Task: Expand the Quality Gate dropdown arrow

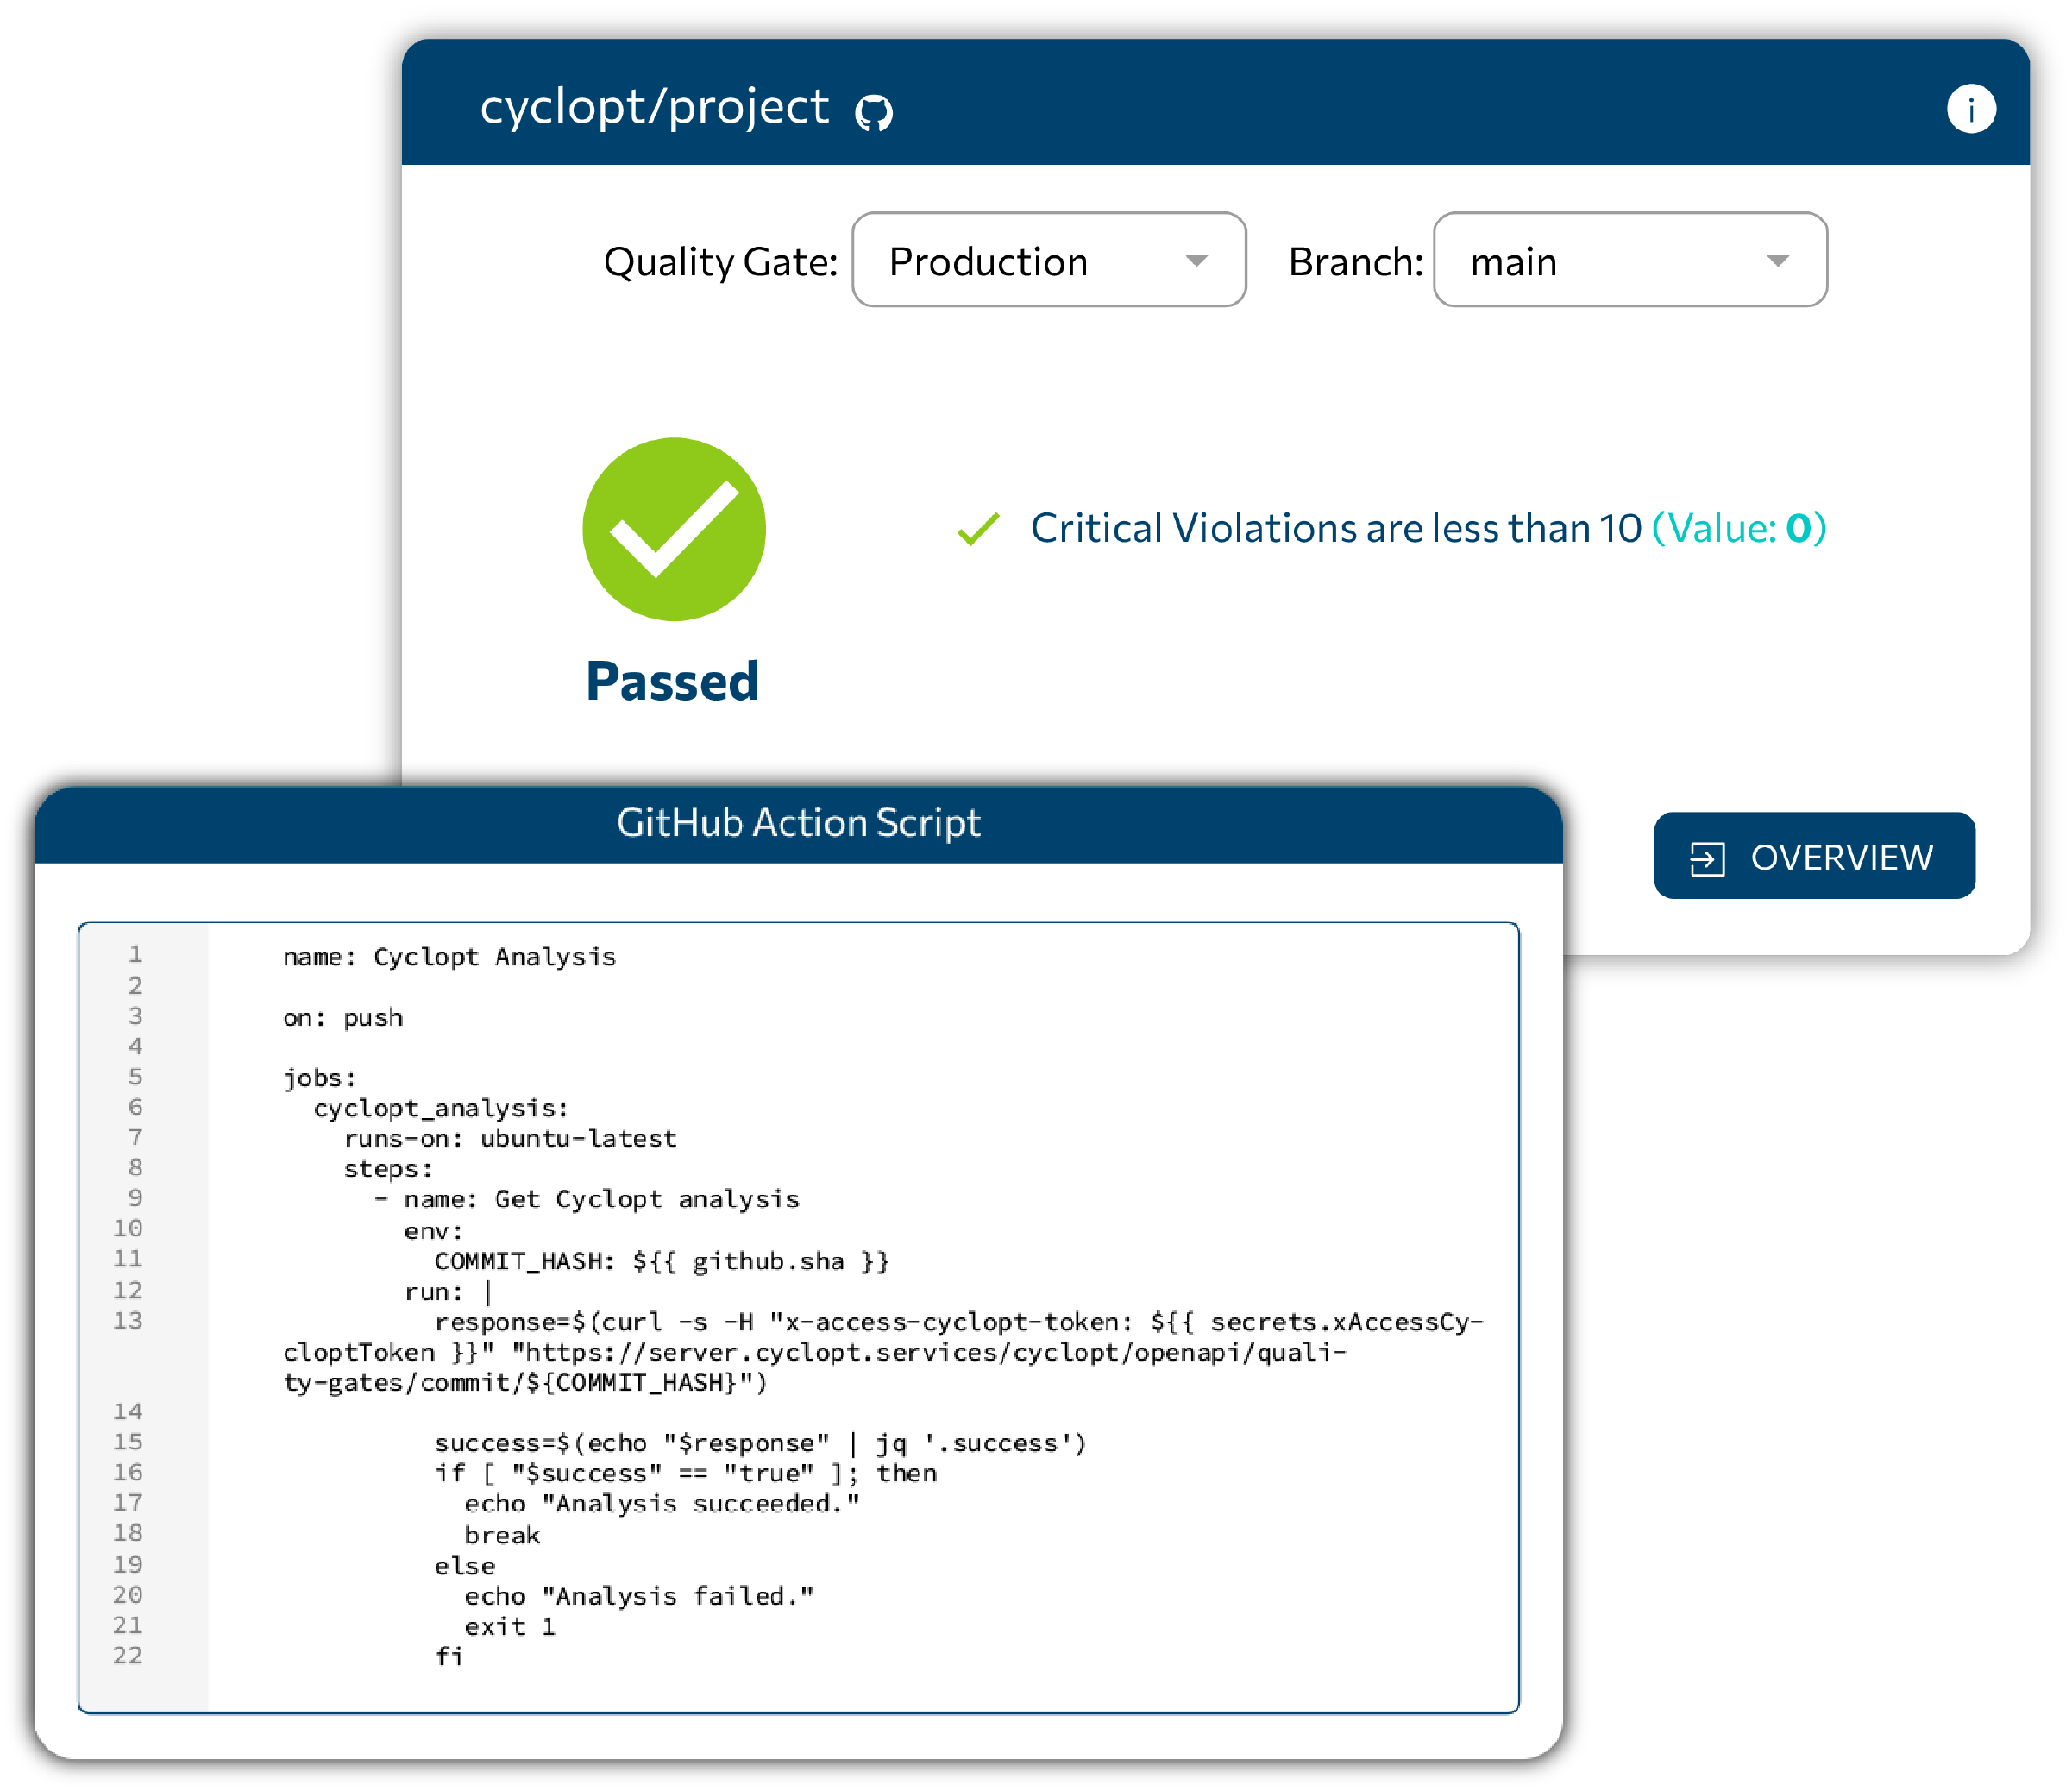Action: 1196,261
